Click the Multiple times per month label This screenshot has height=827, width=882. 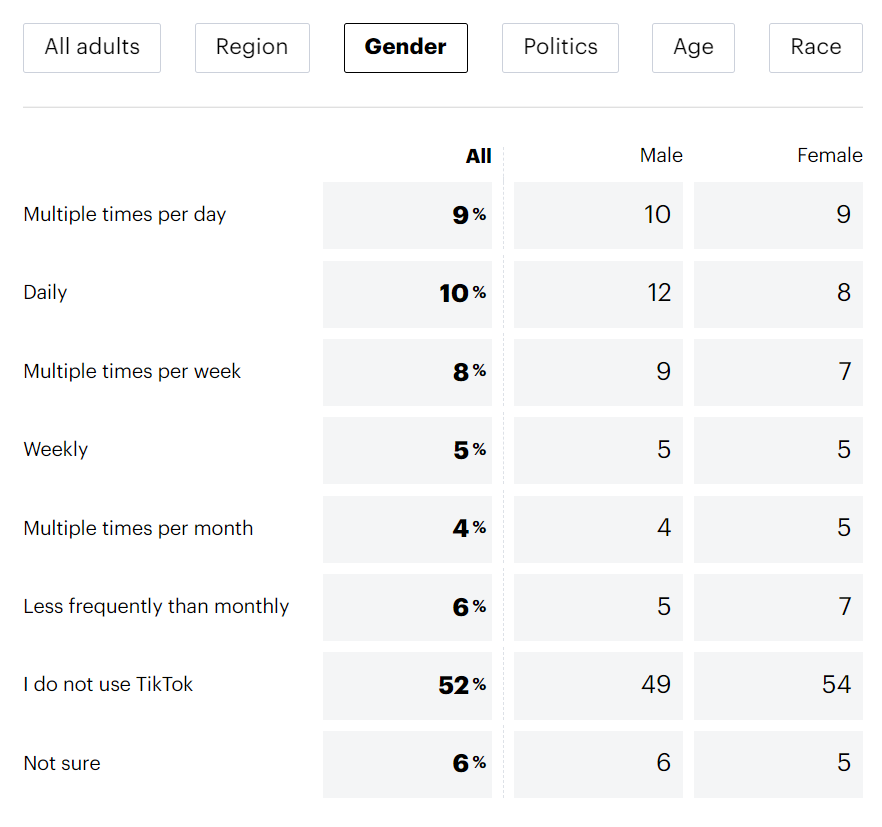point(138,528)
